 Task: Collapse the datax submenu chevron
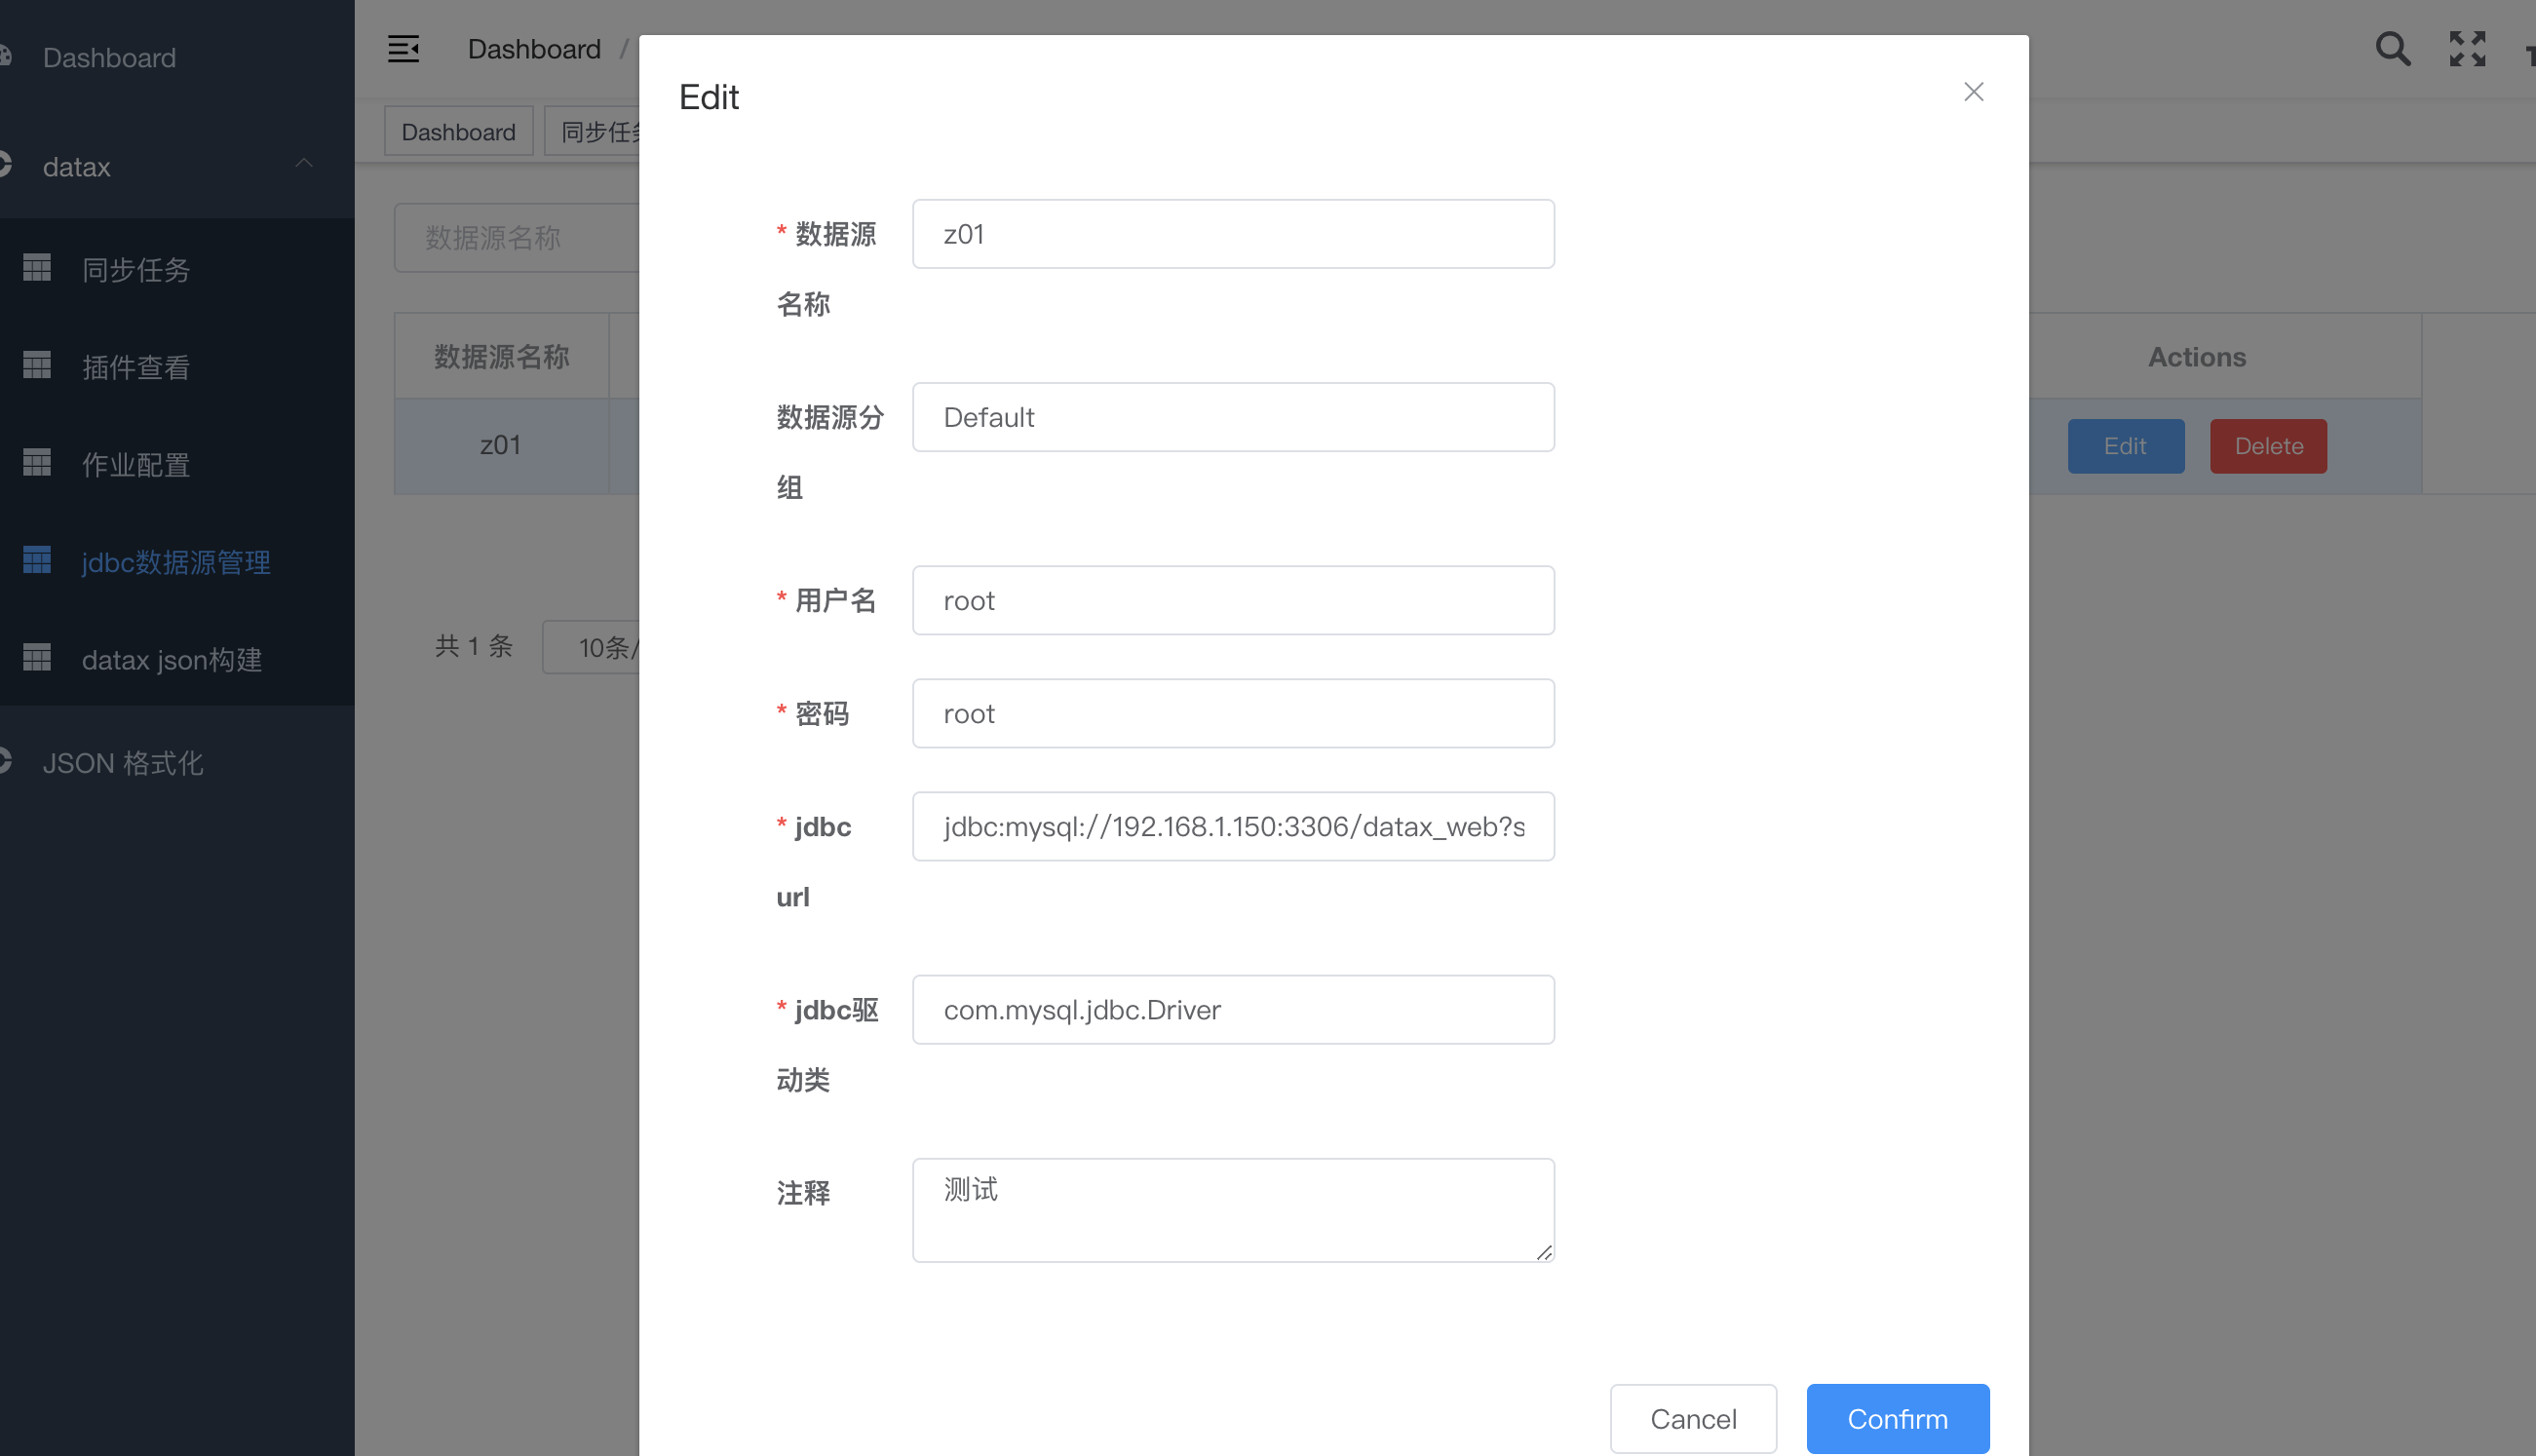[x=304, y=164]
